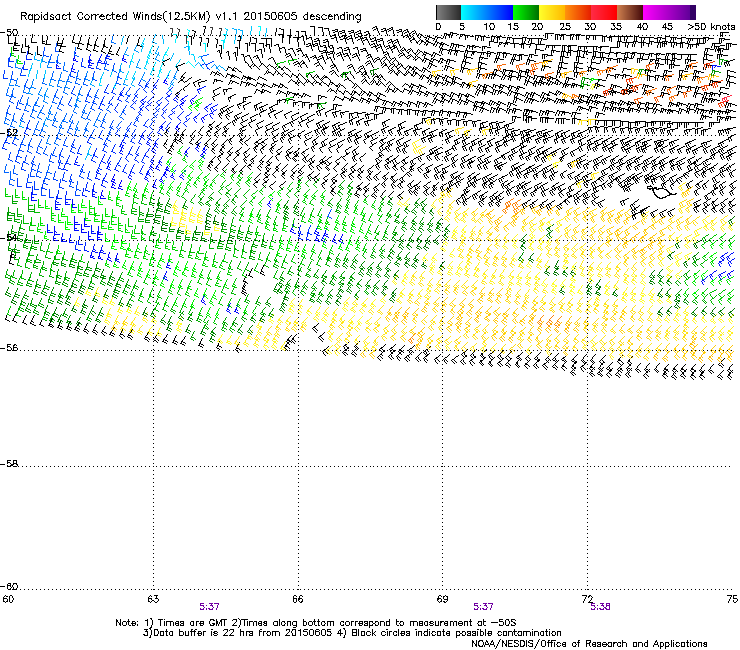The image size is (740, 650).
Task: Click the "15" legend scale label
Action: (513, 27)
